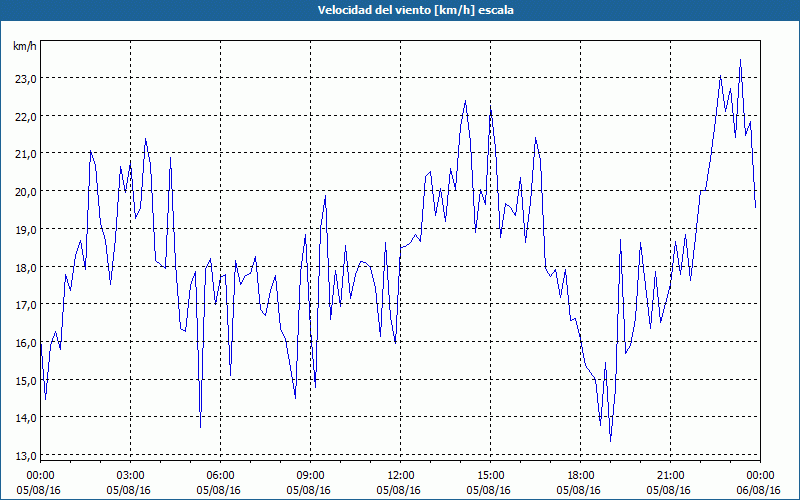Click the 23,0 y-axis value
The image size is (800, 500).
(25, 79)
